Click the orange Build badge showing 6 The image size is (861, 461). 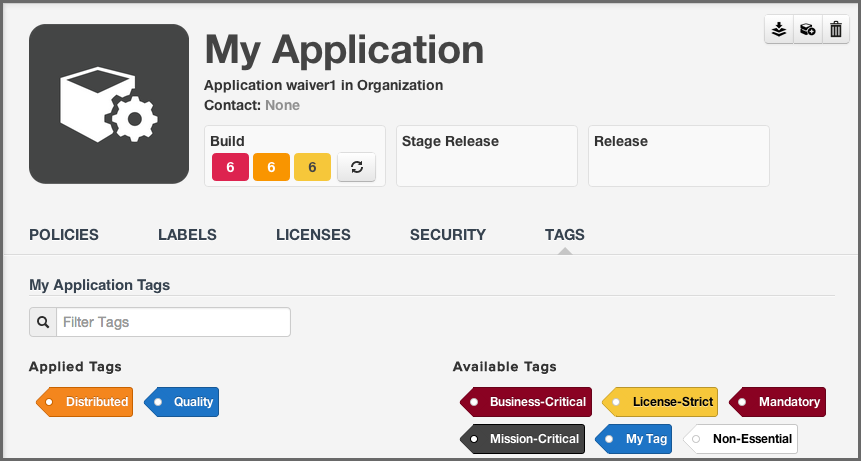pos(271,167)
